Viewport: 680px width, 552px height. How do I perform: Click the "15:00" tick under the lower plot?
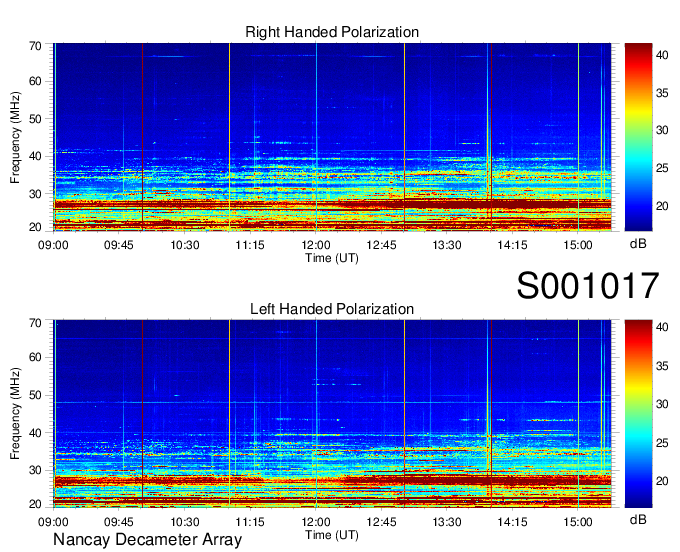point(578,522)
